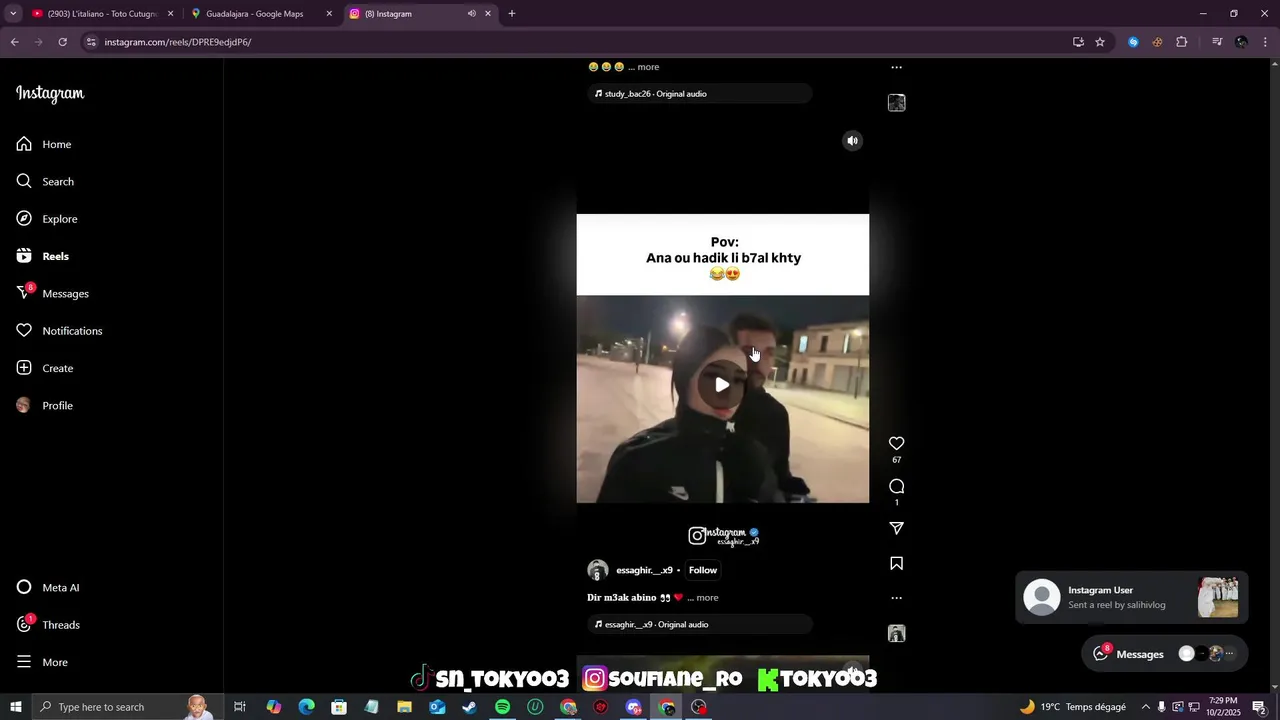Screen dimensions: 1280x720
Task: Open the Notifications panel
Action: [59, 331]
